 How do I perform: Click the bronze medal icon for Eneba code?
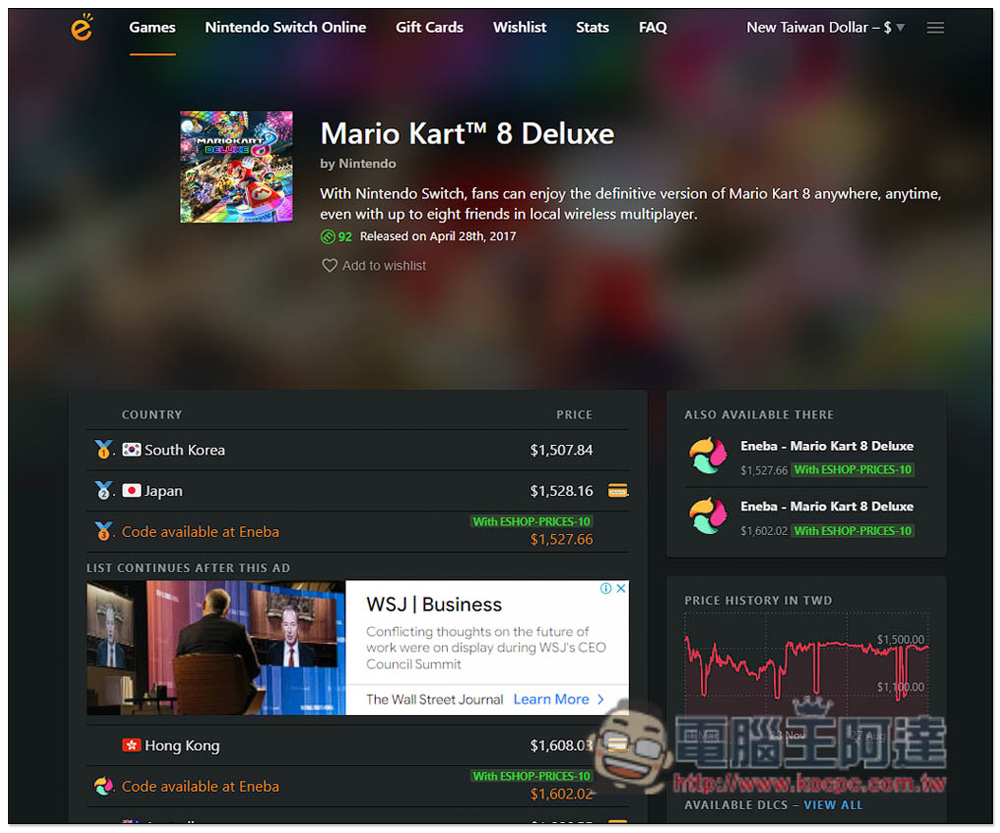[x=103, y=531]
